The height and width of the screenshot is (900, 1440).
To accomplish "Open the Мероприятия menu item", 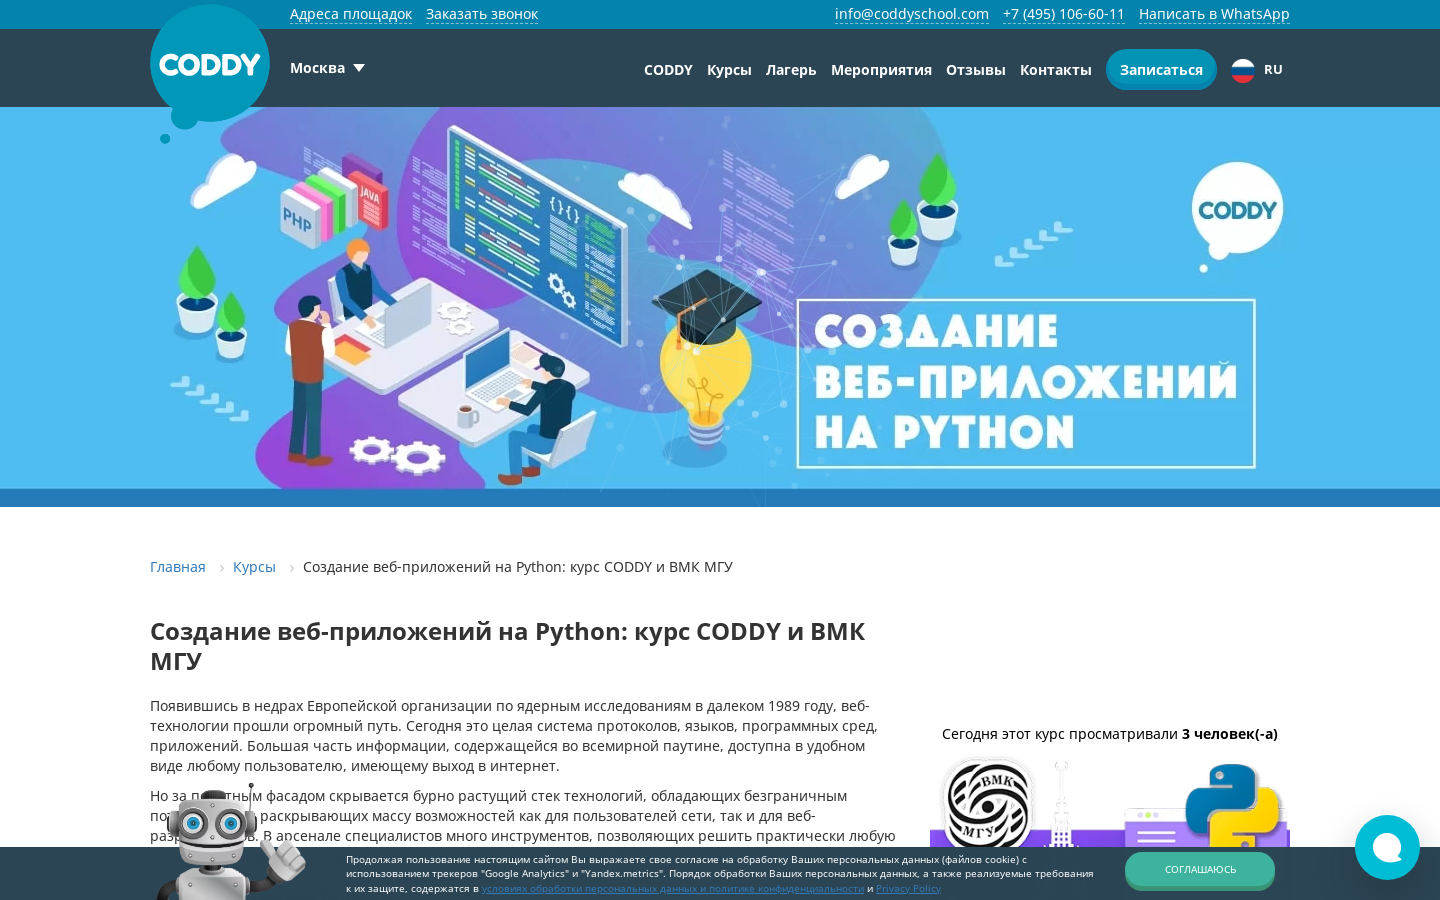I will 881,70.
